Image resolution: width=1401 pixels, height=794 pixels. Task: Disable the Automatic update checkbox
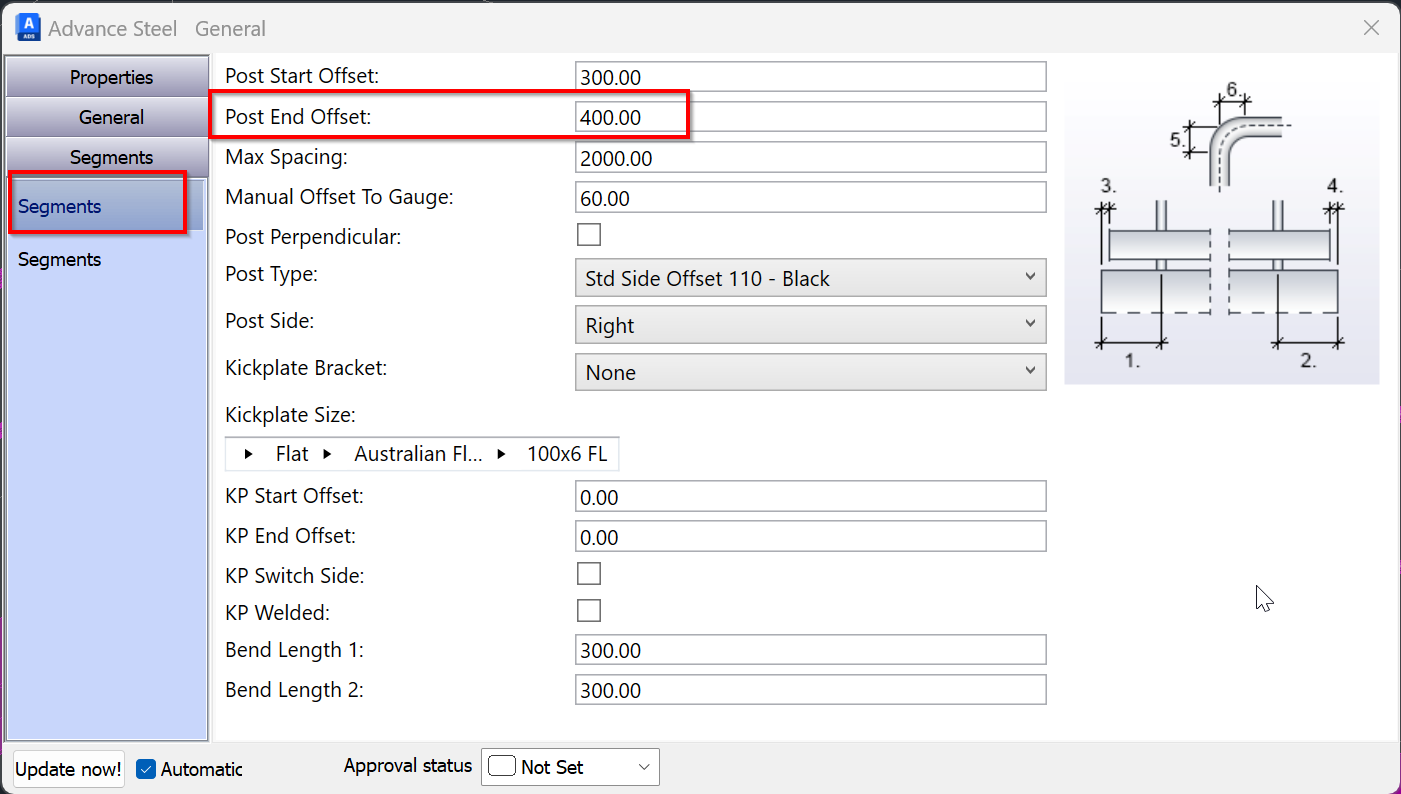pyautogui.click(x=145, y=769)
